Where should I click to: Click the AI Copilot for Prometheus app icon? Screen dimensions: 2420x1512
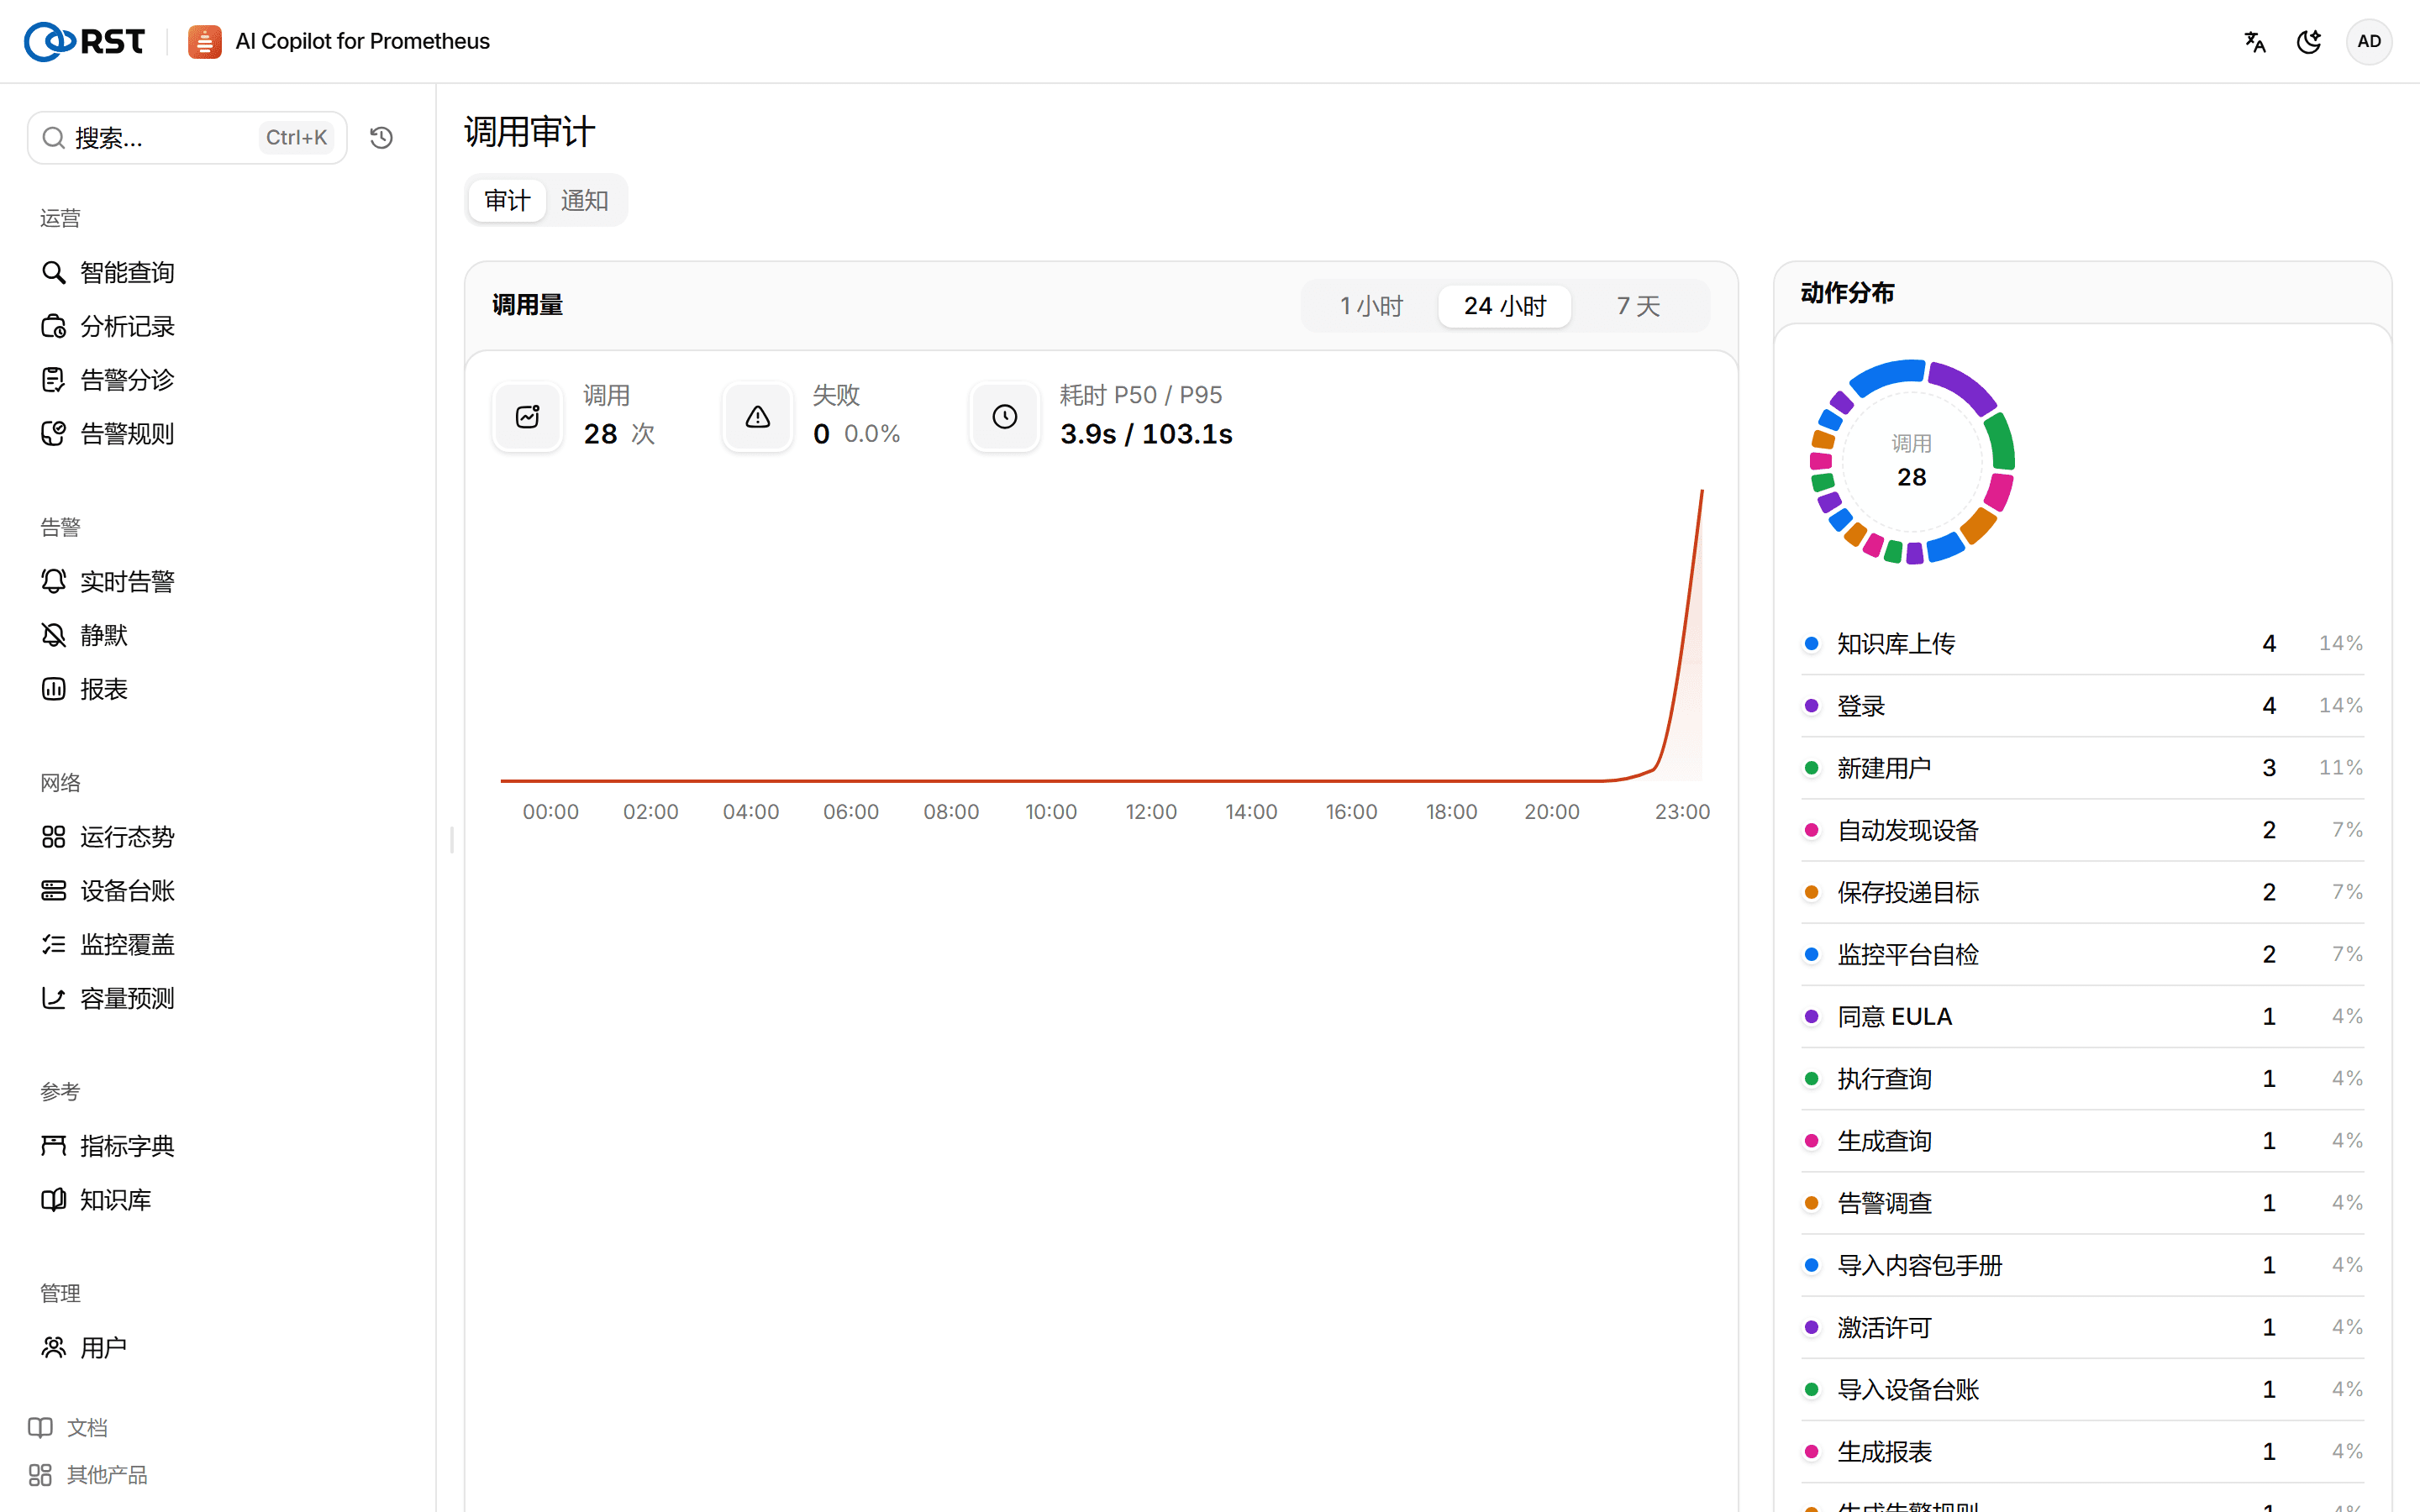pyautogui.click(x=204, y=41)
